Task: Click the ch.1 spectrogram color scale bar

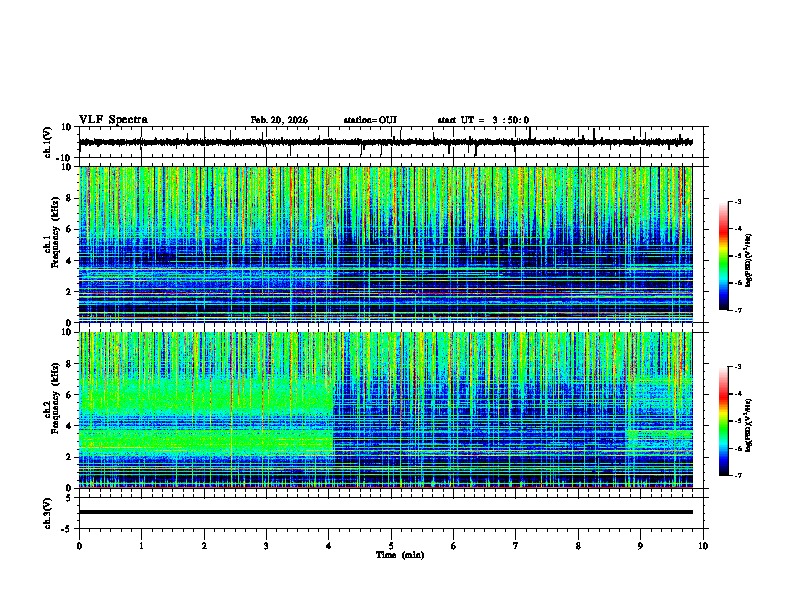Action: [723, 256]
